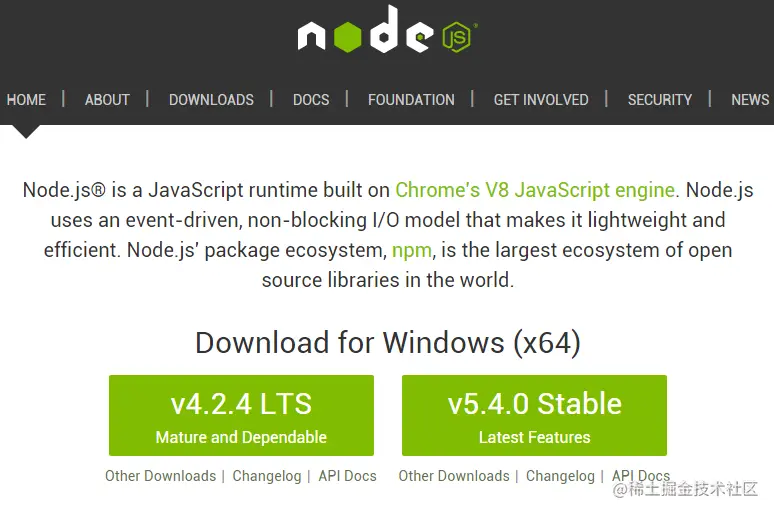
Task: Navigate to FOUNDATION
Action: click(411, 100)
